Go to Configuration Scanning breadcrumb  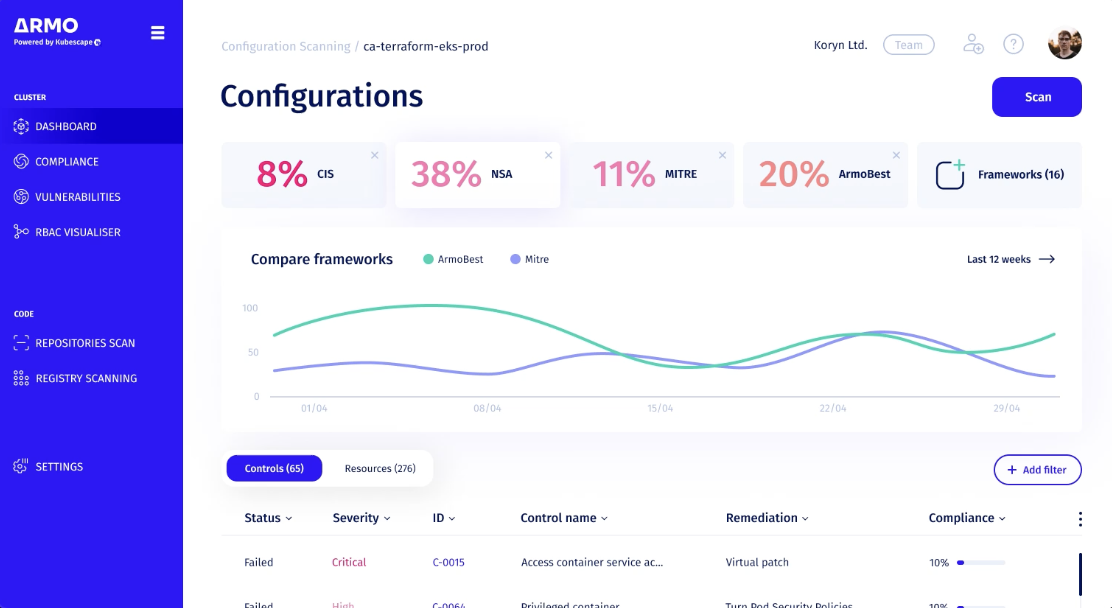point(286,46)
